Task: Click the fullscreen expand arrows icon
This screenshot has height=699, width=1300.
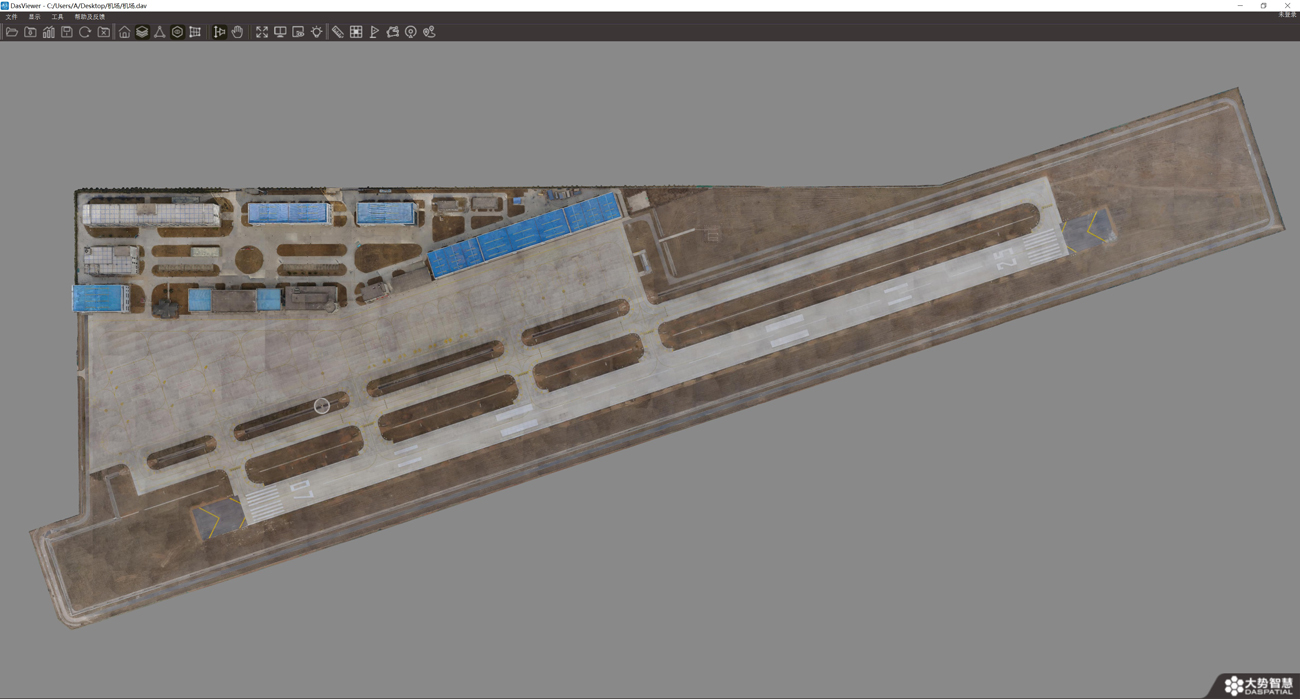Action: tap(262, 32)
